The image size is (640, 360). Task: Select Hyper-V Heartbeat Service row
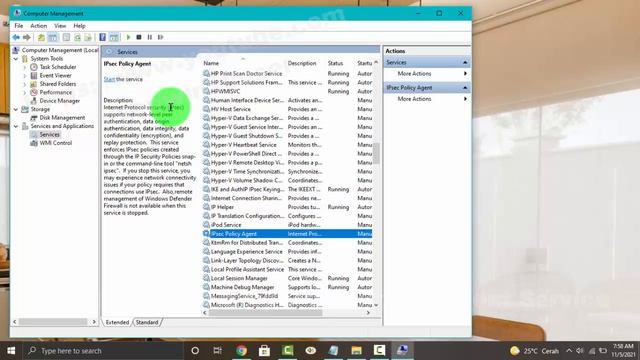coord(287,145)
